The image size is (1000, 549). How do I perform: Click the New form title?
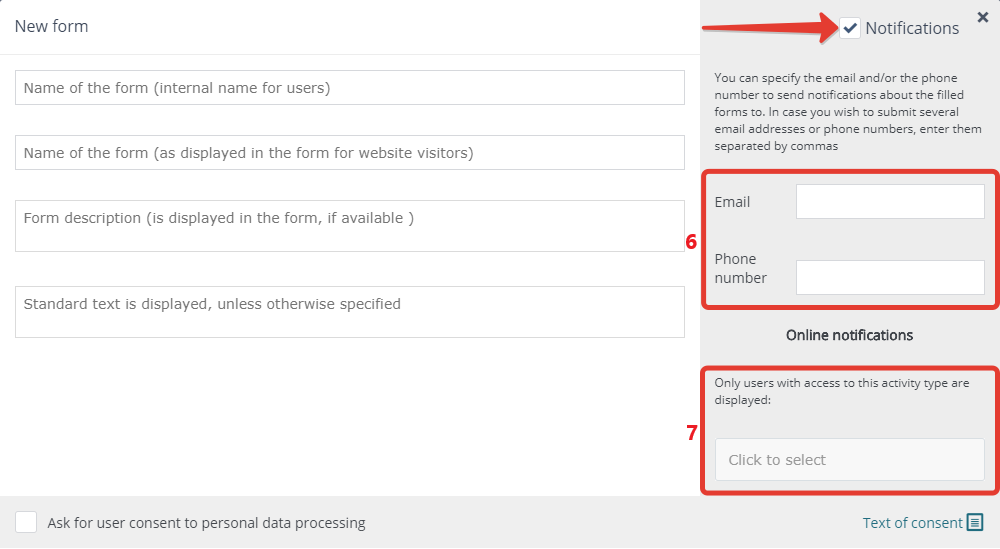tap(52, 26)
